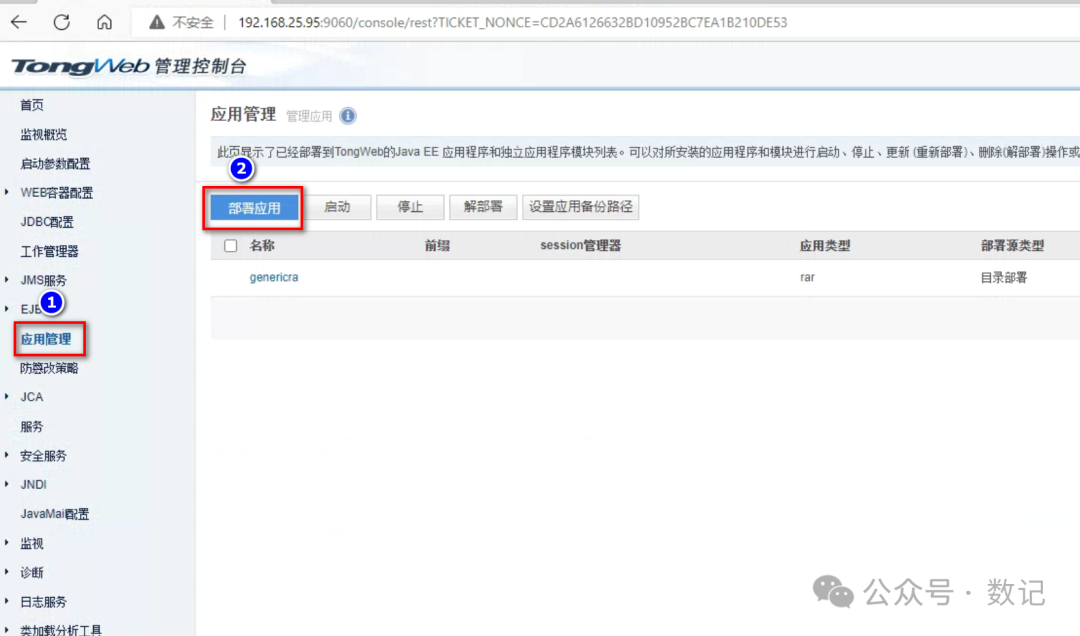Click the 日志服务 sidebar label
1080x636 pixels.
pos(43,602)
